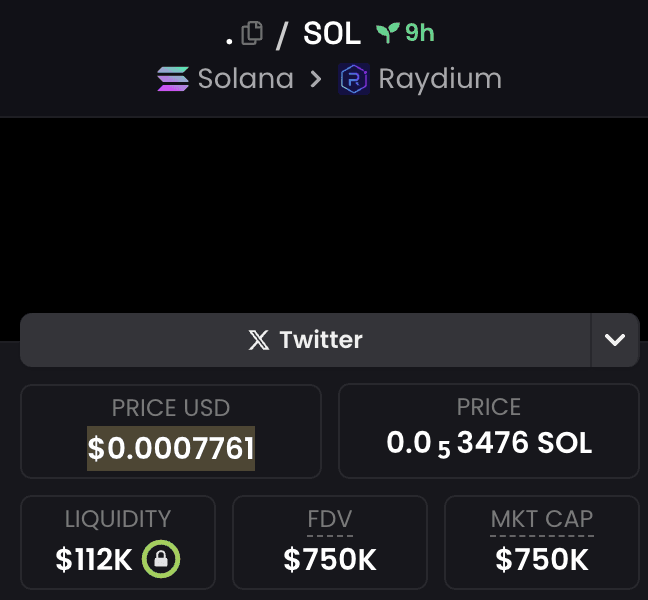Click the FDV underlined label

330,519
